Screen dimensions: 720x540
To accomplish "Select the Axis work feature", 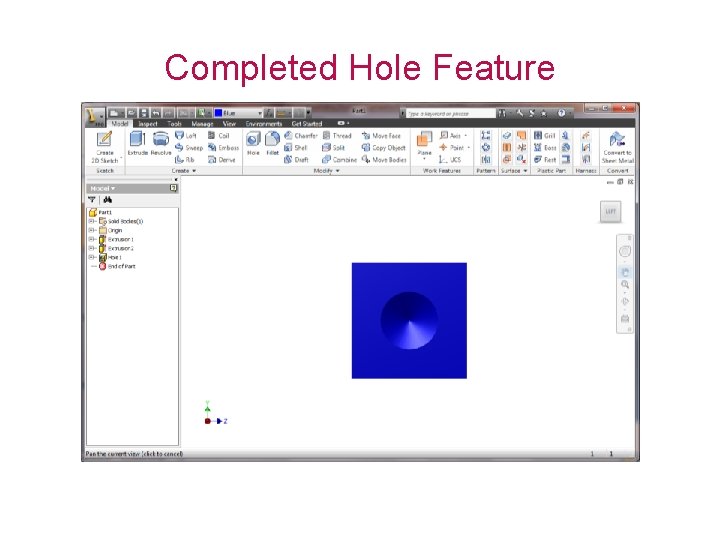I will click(x=453, y=135).
